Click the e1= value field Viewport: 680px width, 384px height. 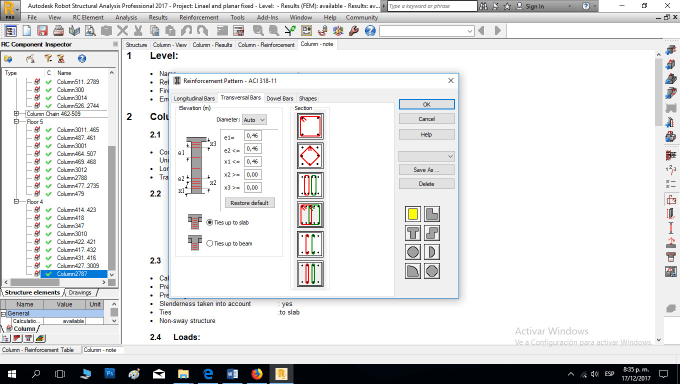click(252, 136)
